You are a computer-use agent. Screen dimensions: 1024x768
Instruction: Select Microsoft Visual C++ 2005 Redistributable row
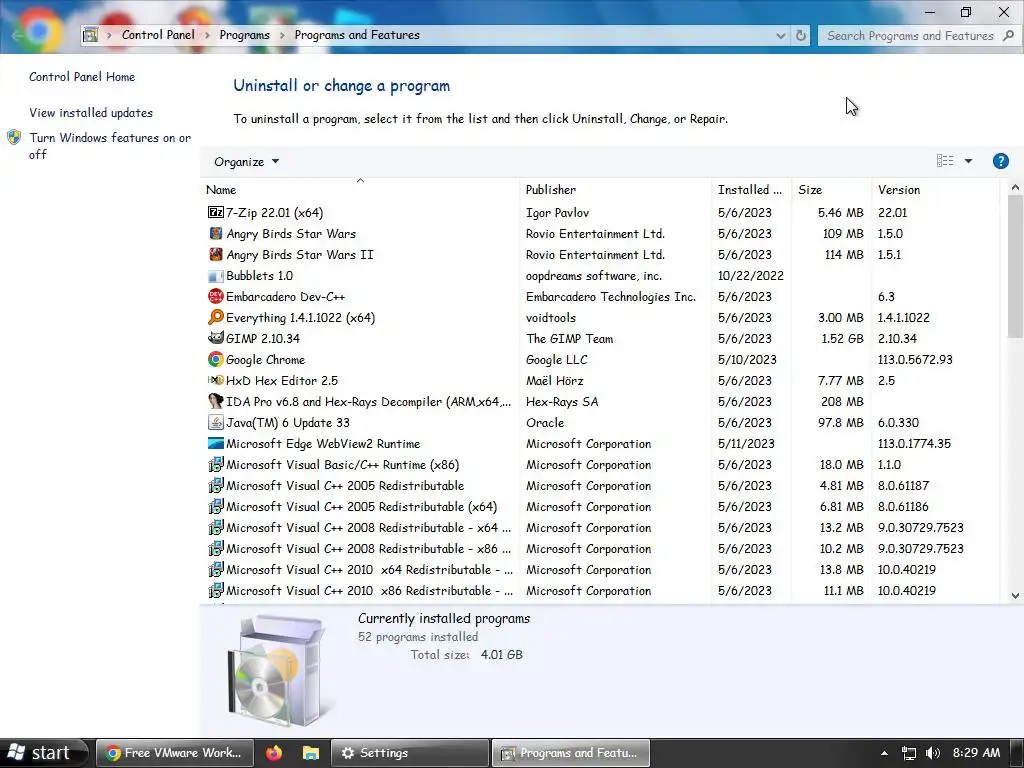600,485
